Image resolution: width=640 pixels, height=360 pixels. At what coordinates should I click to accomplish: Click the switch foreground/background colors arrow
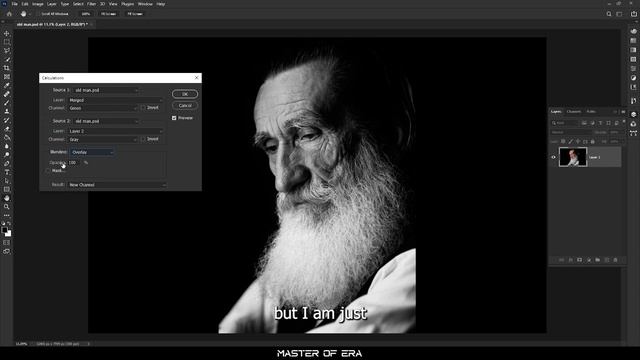tap(9, 224)
